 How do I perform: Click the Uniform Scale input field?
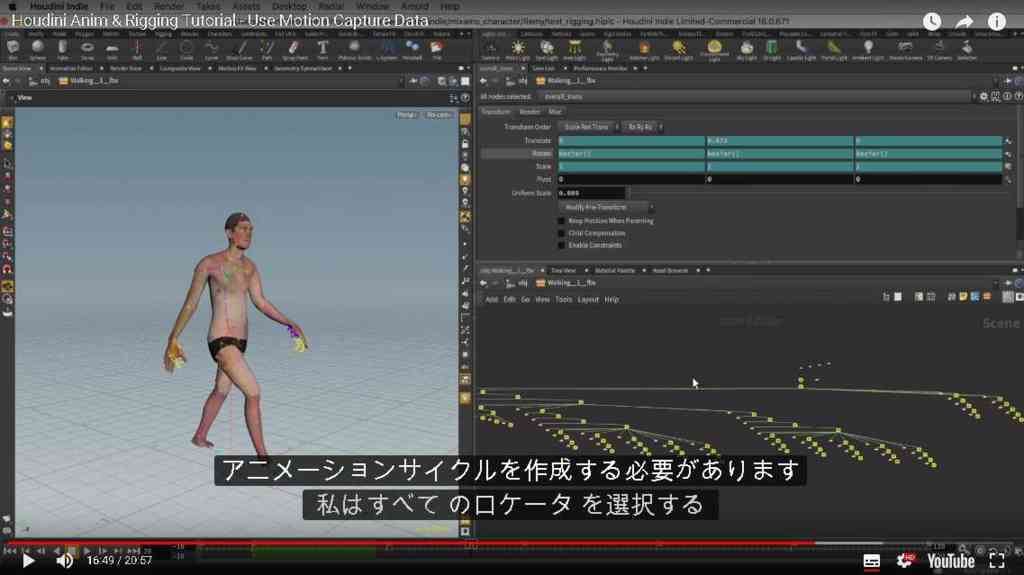591,193
